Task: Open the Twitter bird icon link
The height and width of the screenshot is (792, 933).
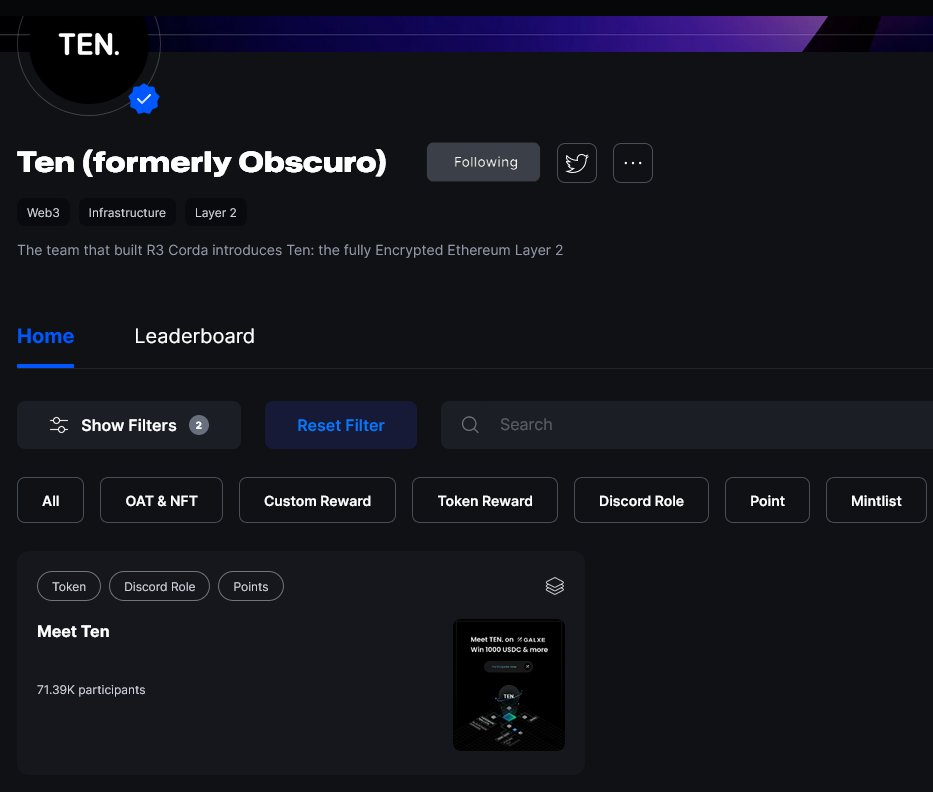Action: (x=577, y=162)
